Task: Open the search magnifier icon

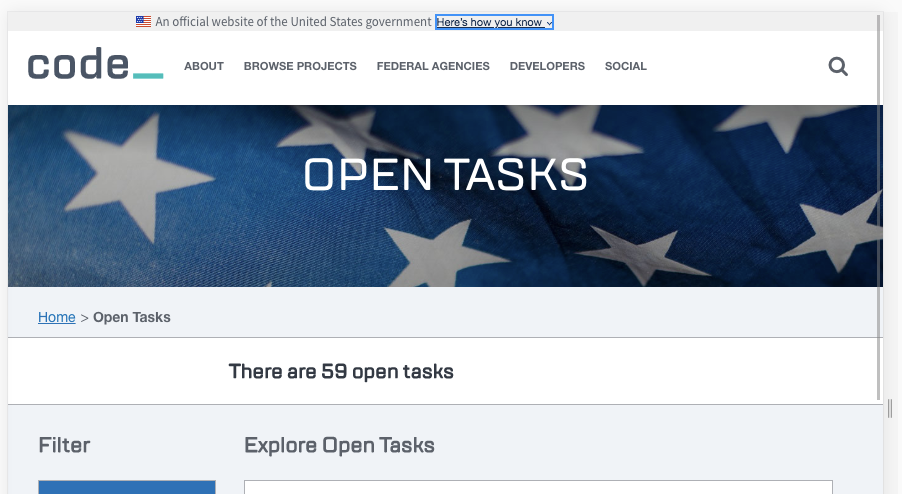Action: (838, 67)
